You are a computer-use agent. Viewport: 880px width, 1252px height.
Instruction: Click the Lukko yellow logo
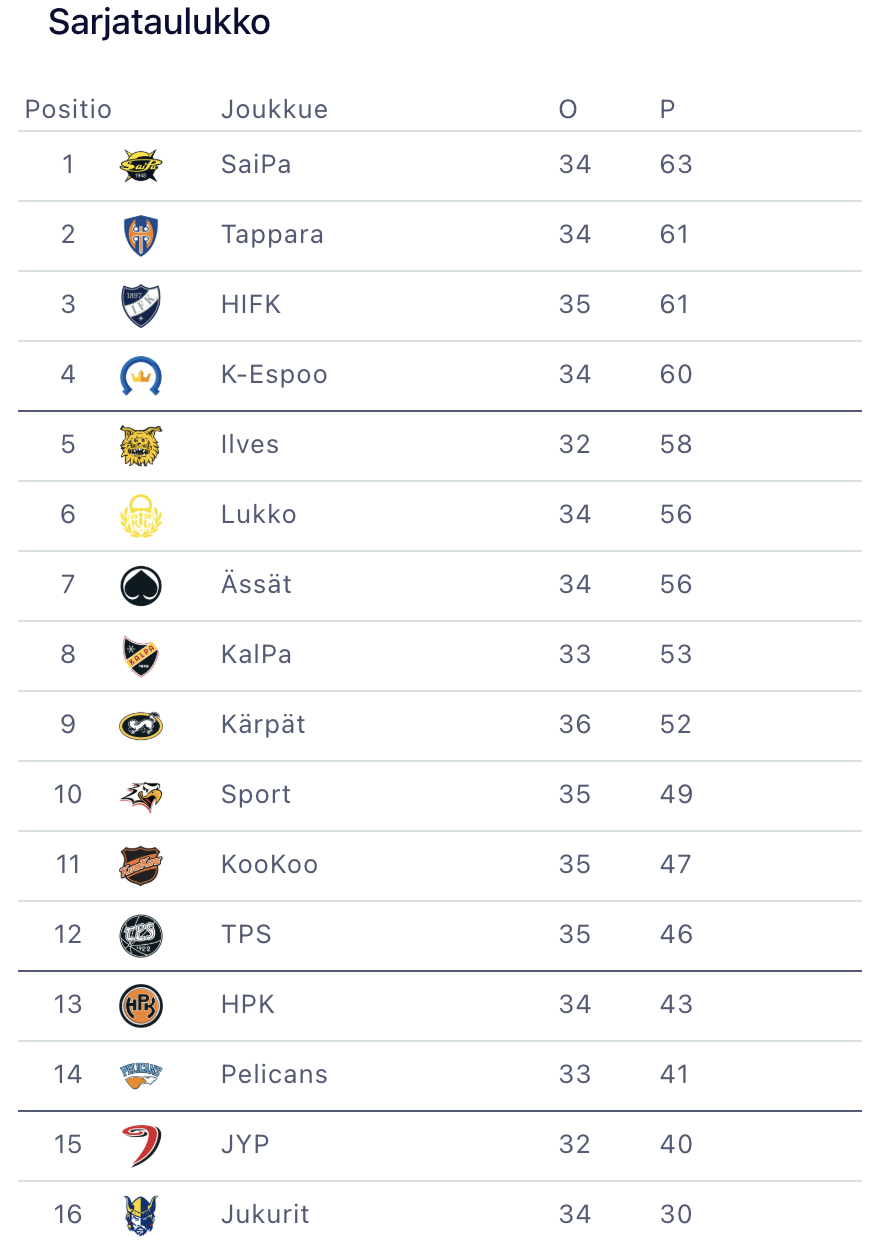pos(140,515)
